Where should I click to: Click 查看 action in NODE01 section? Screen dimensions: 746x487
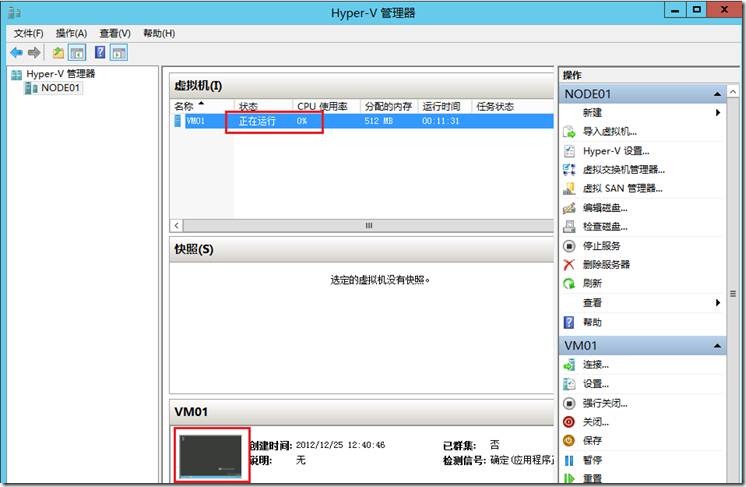[x=592, y=302]
